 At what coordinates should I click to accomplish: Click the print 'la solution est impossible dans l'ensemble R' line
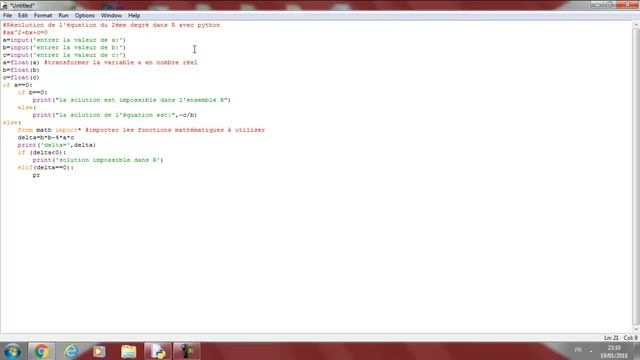131,100
